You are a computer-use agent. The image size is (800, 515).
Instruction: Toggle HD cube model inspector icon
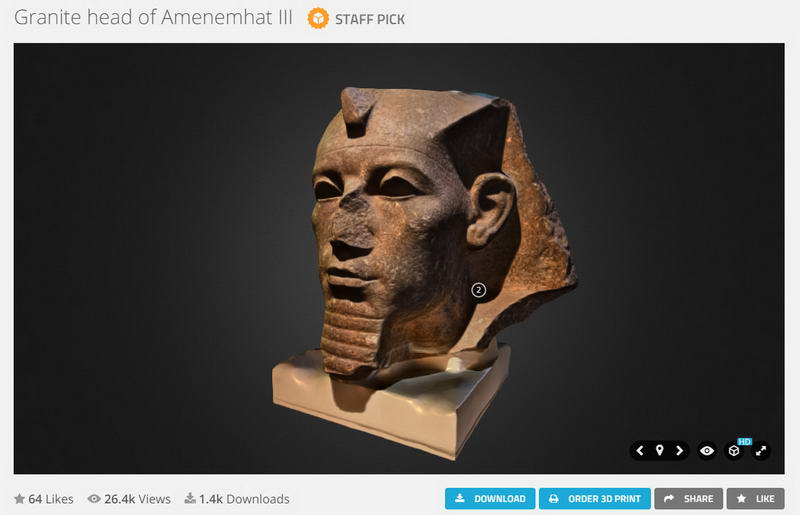coord(734,451)
